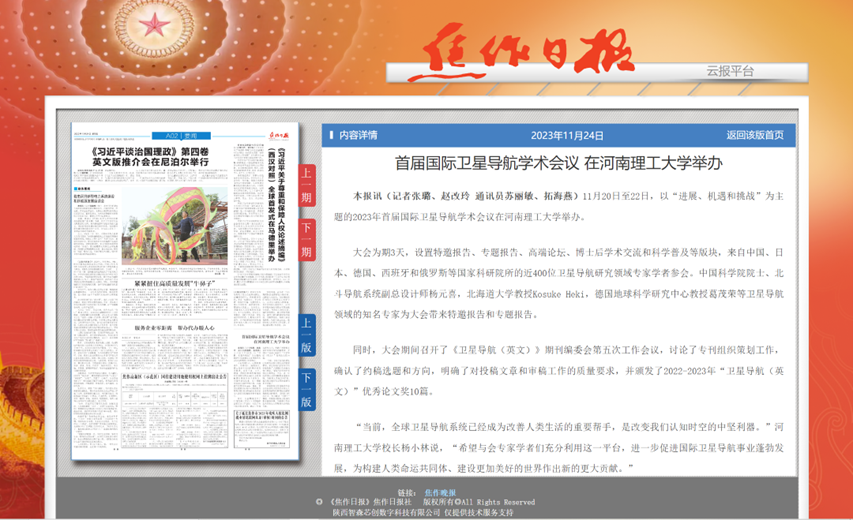Open the 焦作晚报 footer link
The height and width of the screenshot is (520, 853).
point(438,493)
